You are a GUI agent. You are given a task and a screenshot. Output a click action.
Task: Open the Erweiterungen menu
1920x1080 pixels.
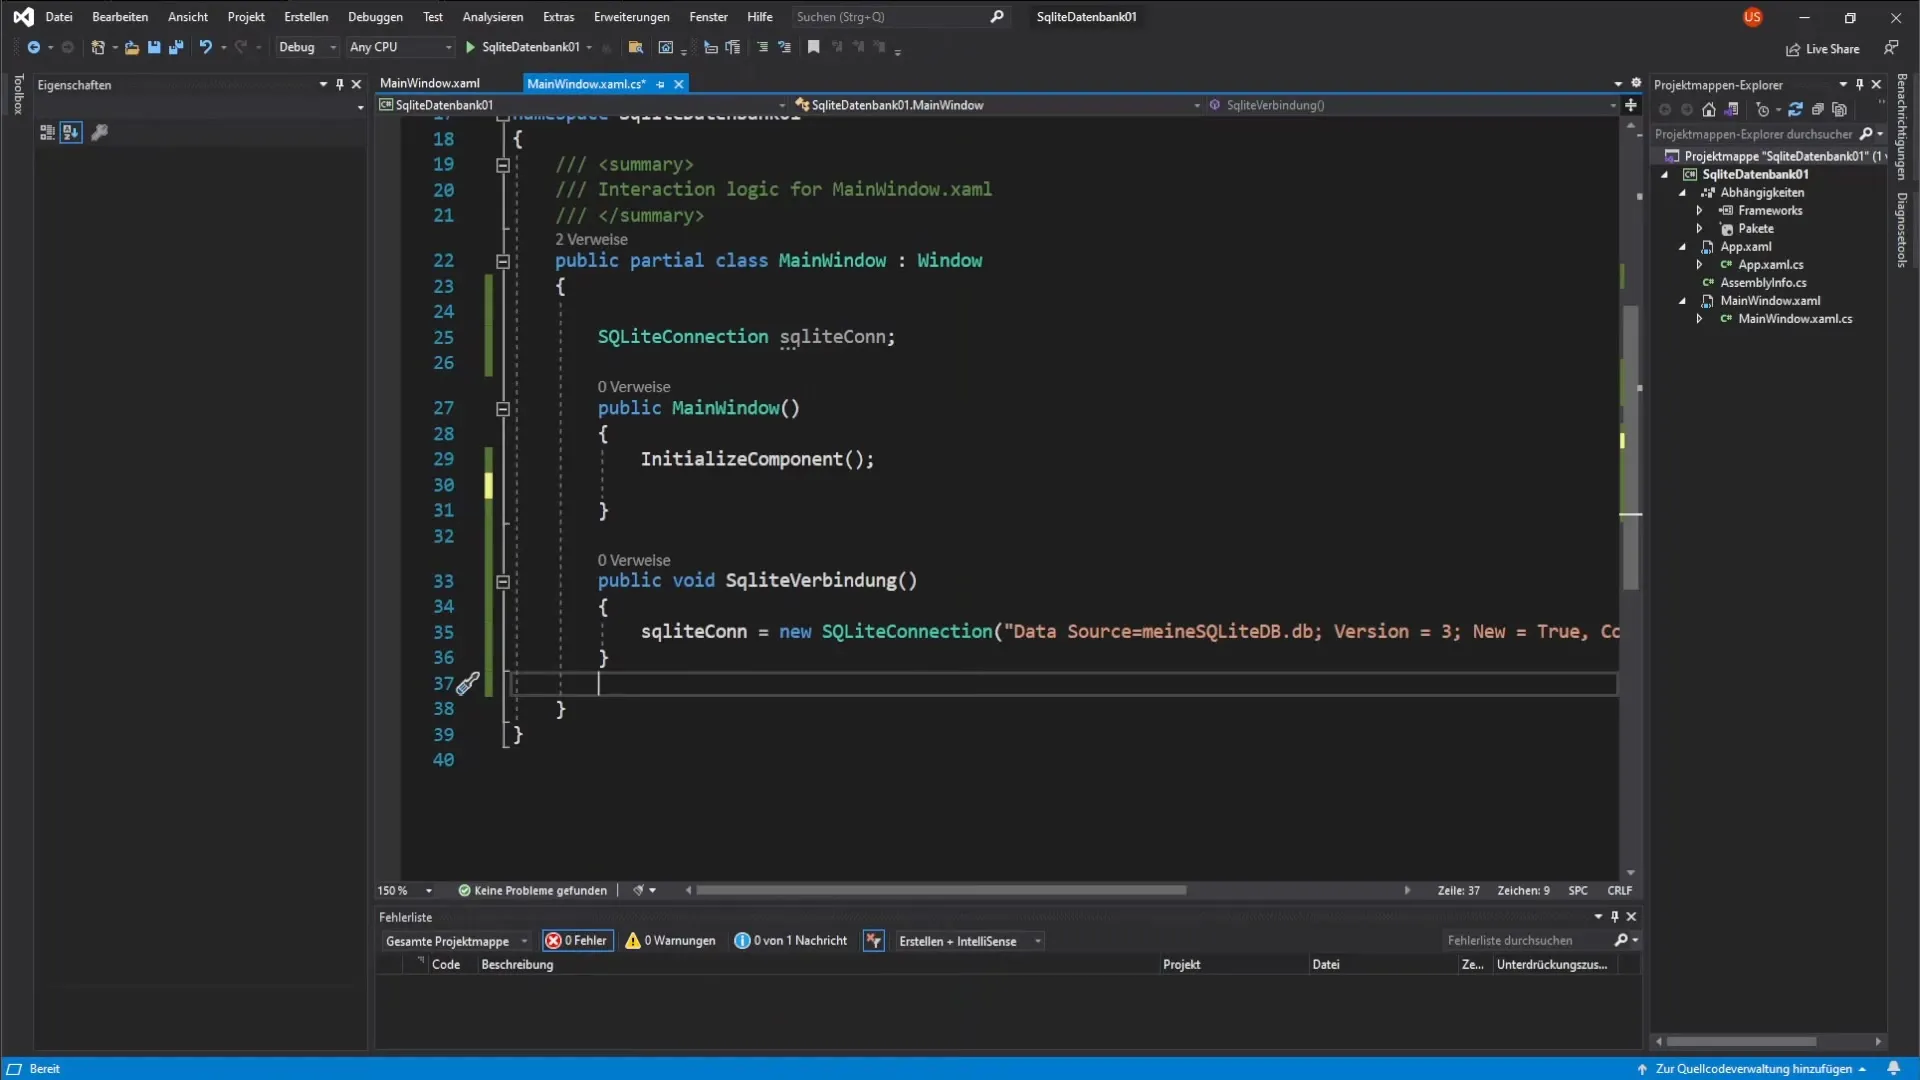click(x=631, y=17)
